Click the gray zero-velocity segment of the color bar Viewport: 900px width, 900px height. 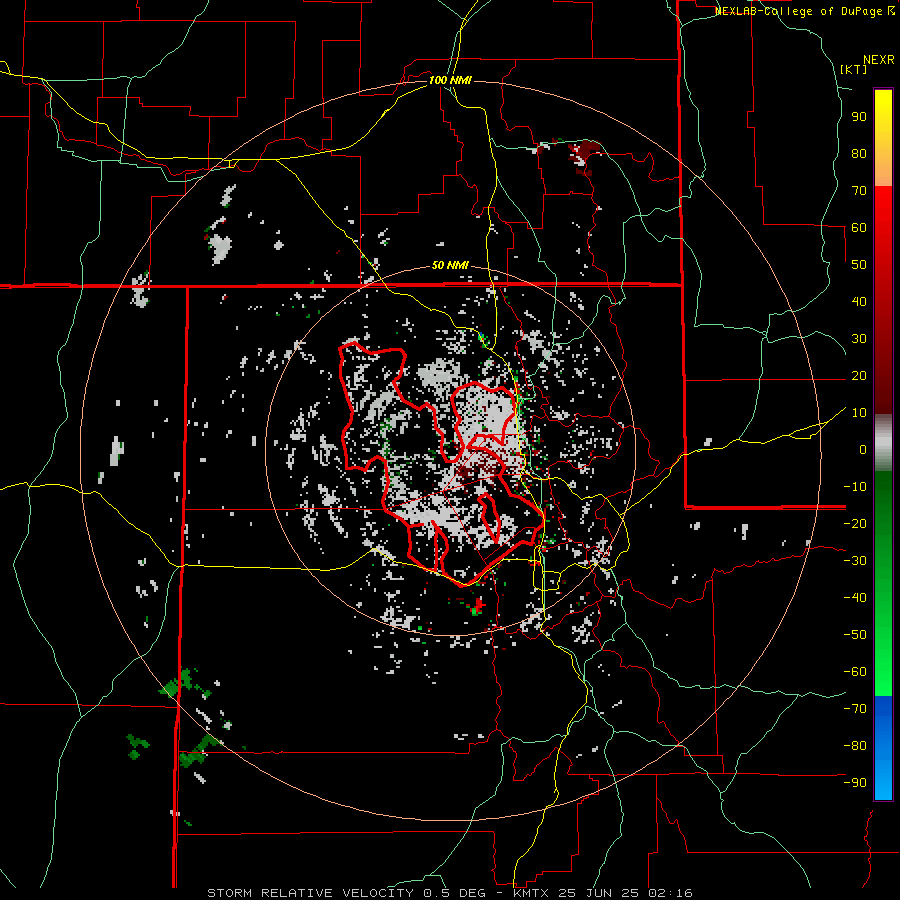[883, 443]
